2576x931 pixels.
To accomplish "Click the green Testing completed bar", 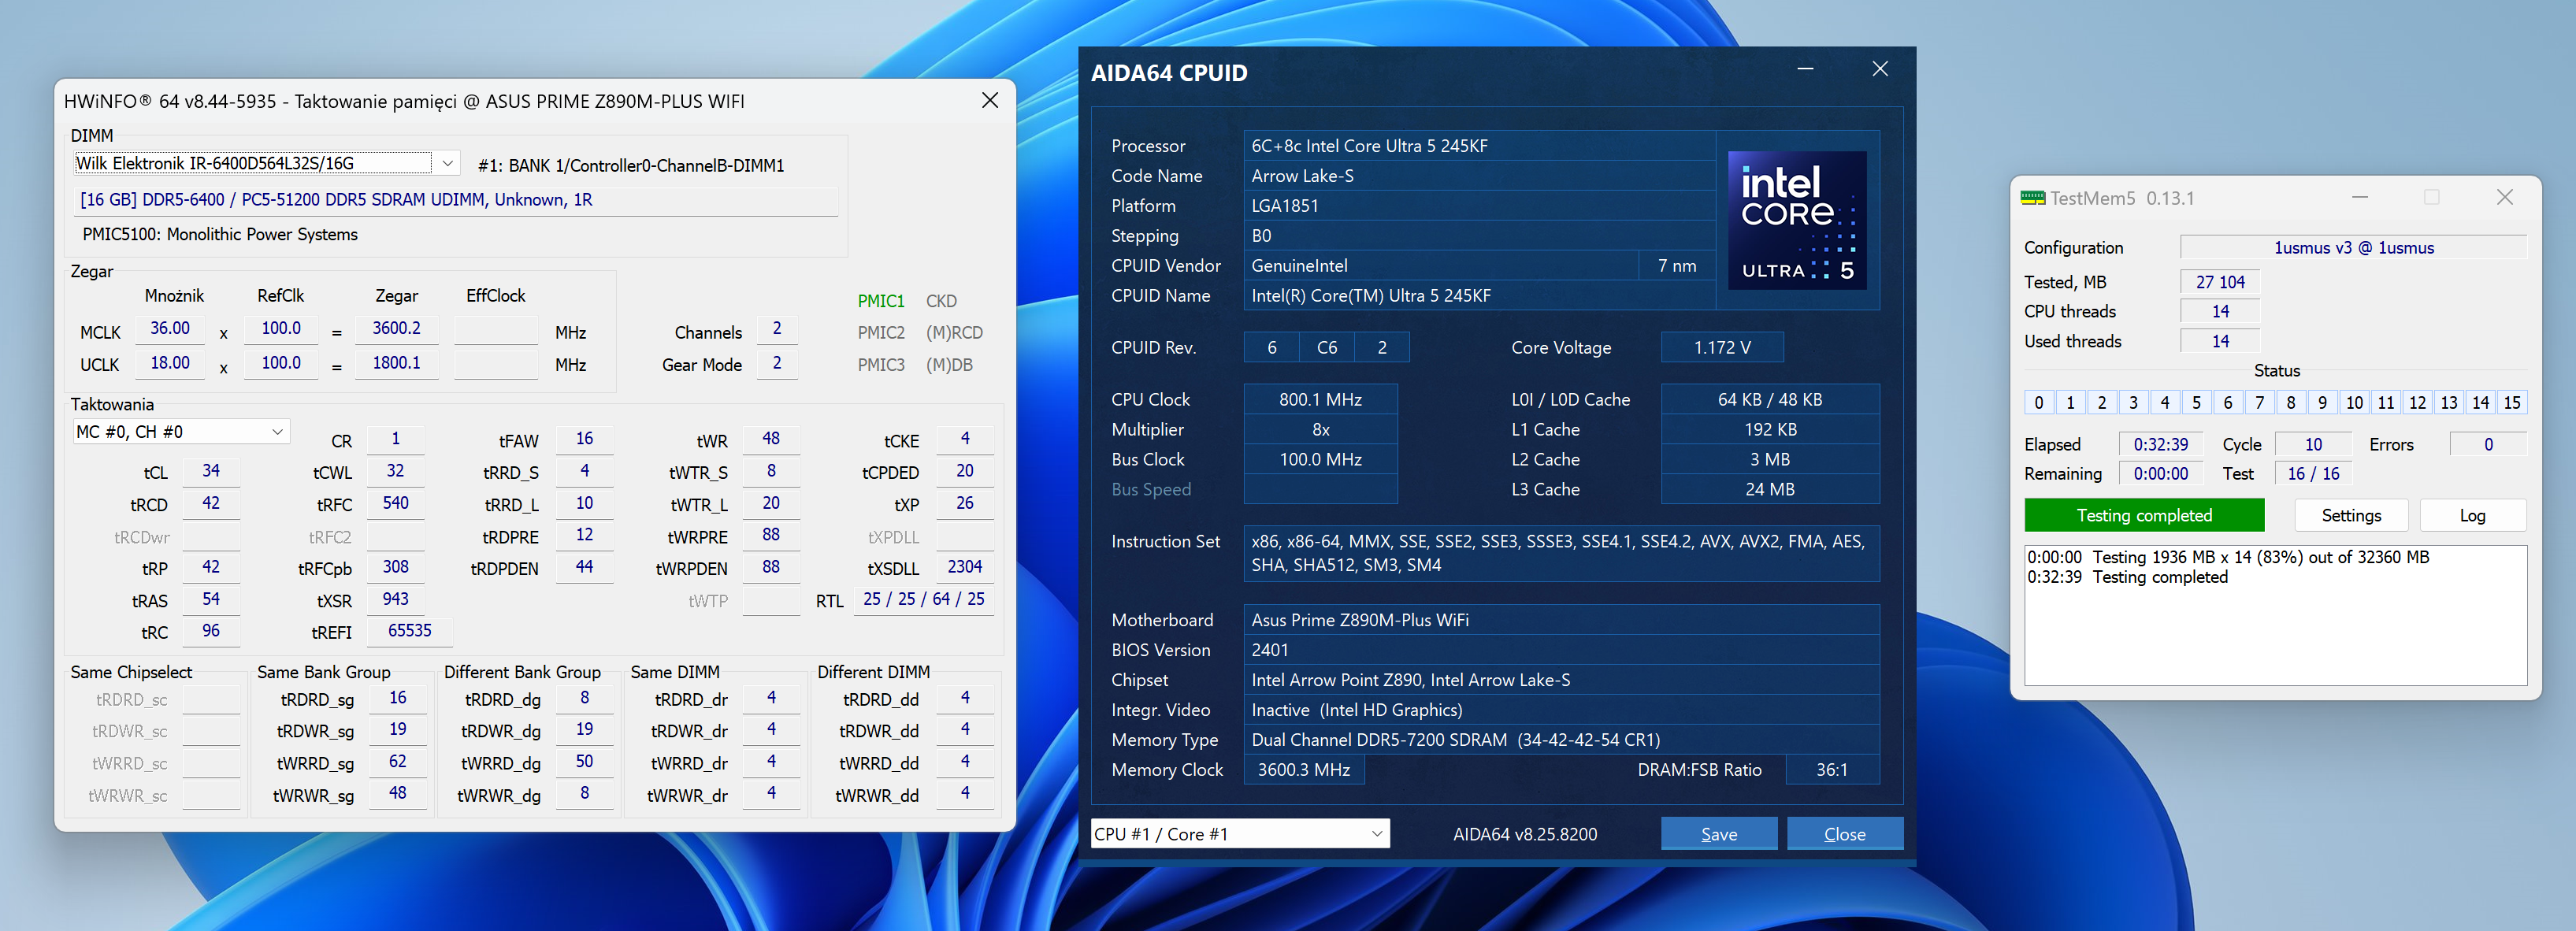I will tap(2143, 516).
